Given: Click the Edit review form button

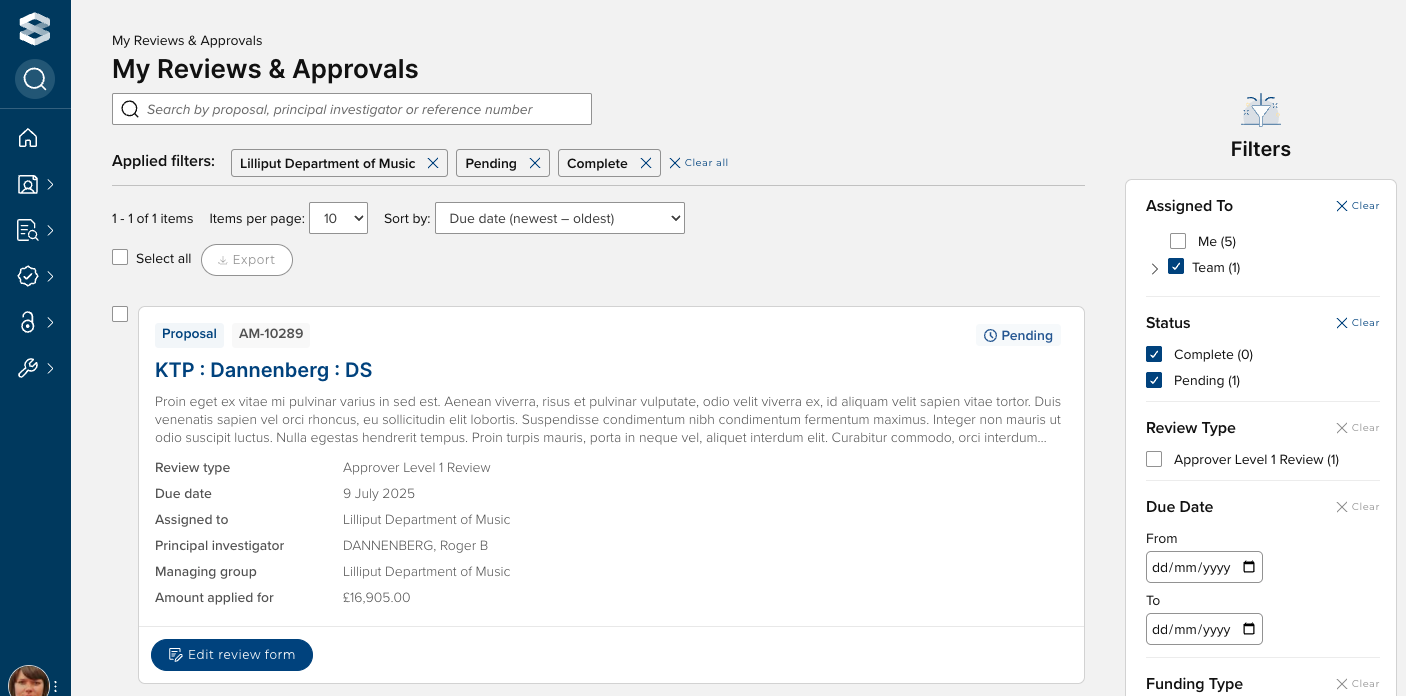Looking at the screenshot, I should pyautogui.click(x=232, y=655).
